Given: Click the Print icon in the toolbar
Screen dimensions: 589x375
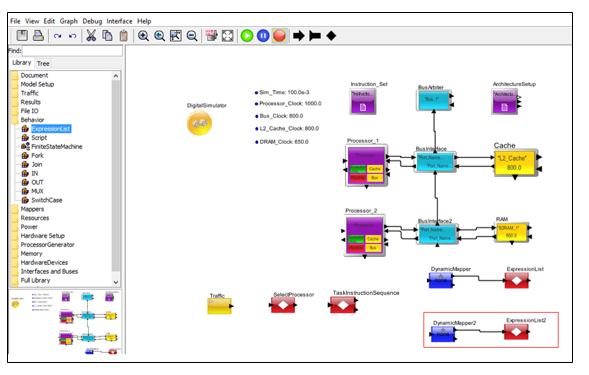Looking at the screenshot, I should click(38, 36).
